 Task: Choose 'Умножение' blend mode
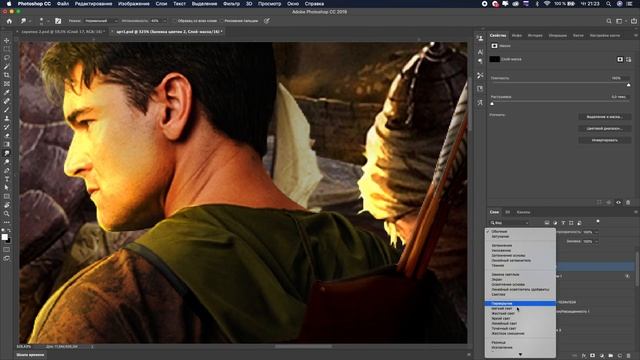(501, 251)
